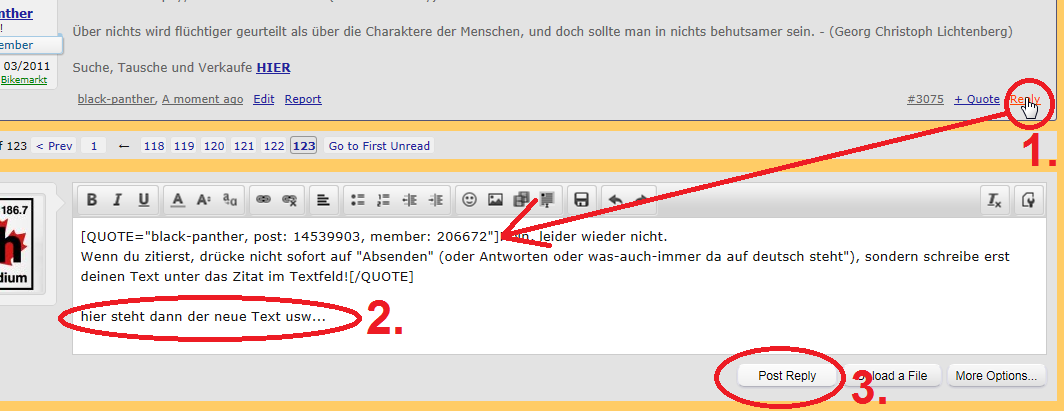Toggle underline formatting button
The image size is (1064, 411).
[x=144, y=199]
